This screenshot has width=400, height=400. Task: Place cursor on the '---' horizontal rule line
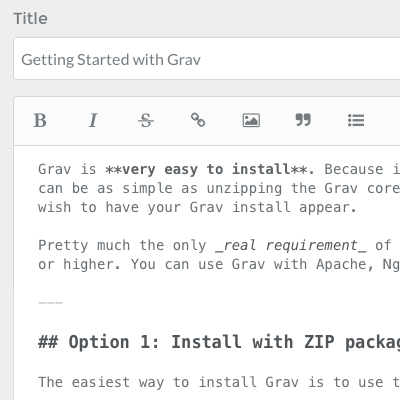pyautogui.click(x=51, y=303)
